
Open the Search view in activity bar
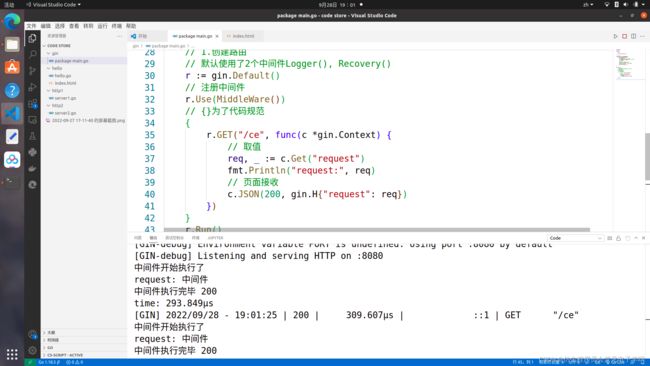(32, 54)
